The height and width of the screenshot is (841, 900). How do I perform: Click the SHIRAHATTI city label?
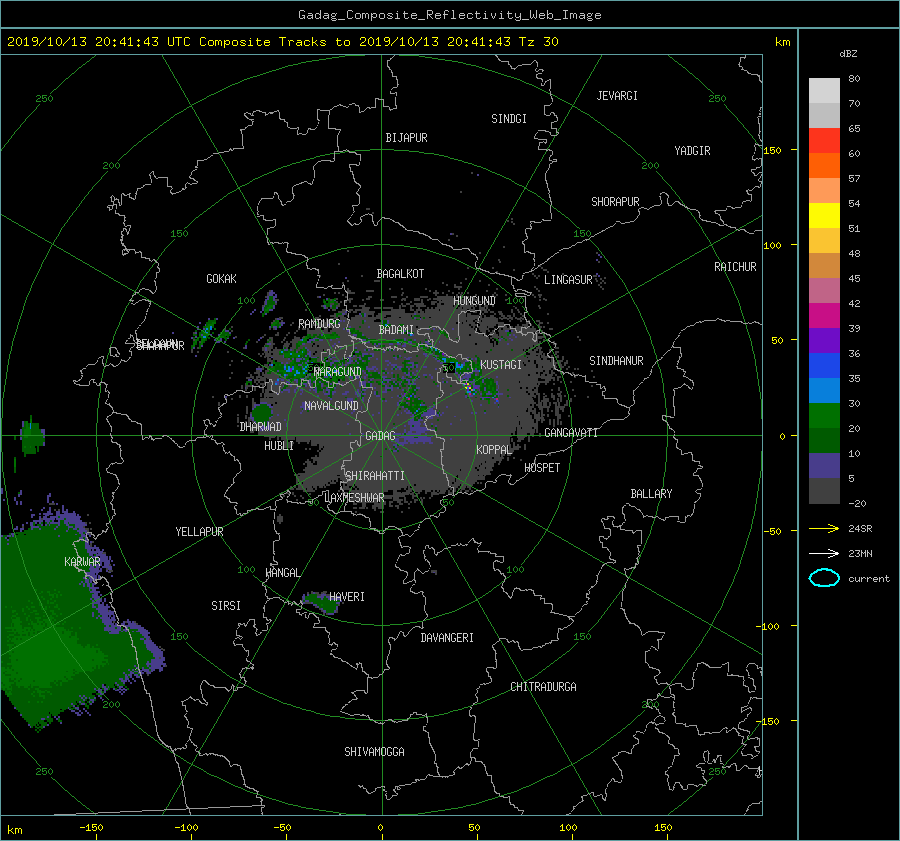pyautogui.click(x=375, y=475)
